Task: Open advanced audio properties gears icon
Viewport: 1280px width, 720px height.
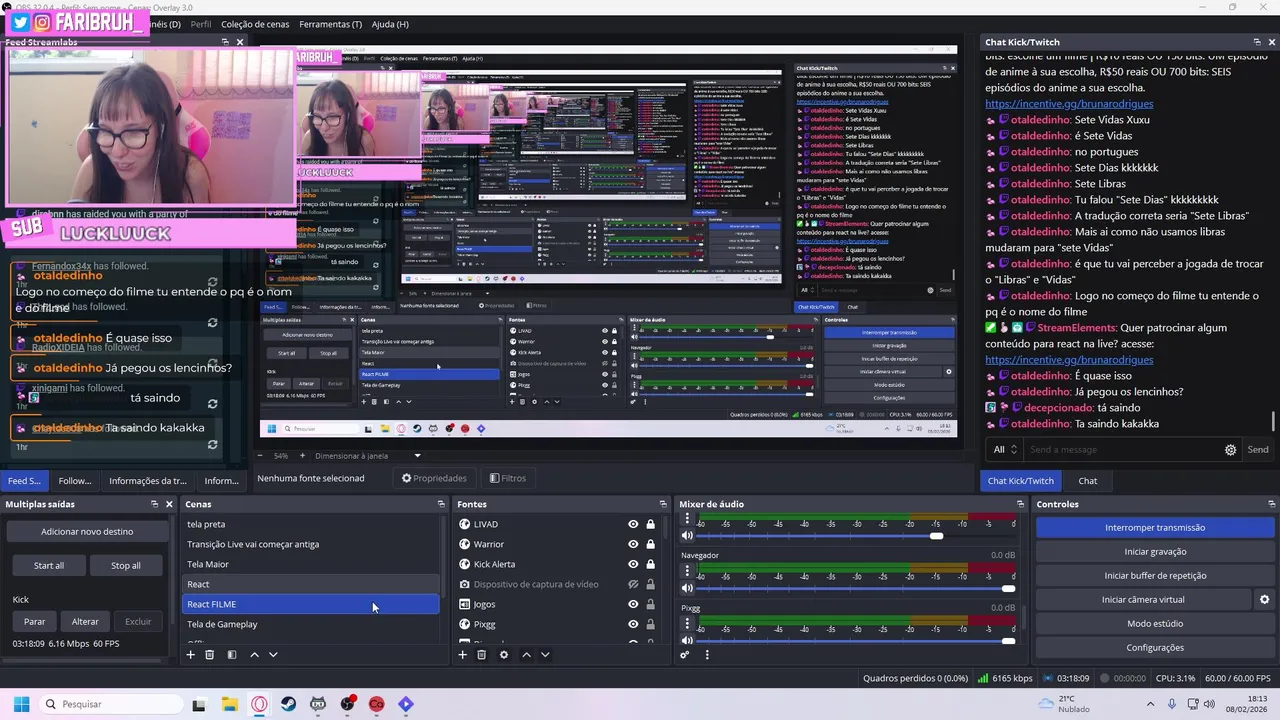Action: pos(685,655)
